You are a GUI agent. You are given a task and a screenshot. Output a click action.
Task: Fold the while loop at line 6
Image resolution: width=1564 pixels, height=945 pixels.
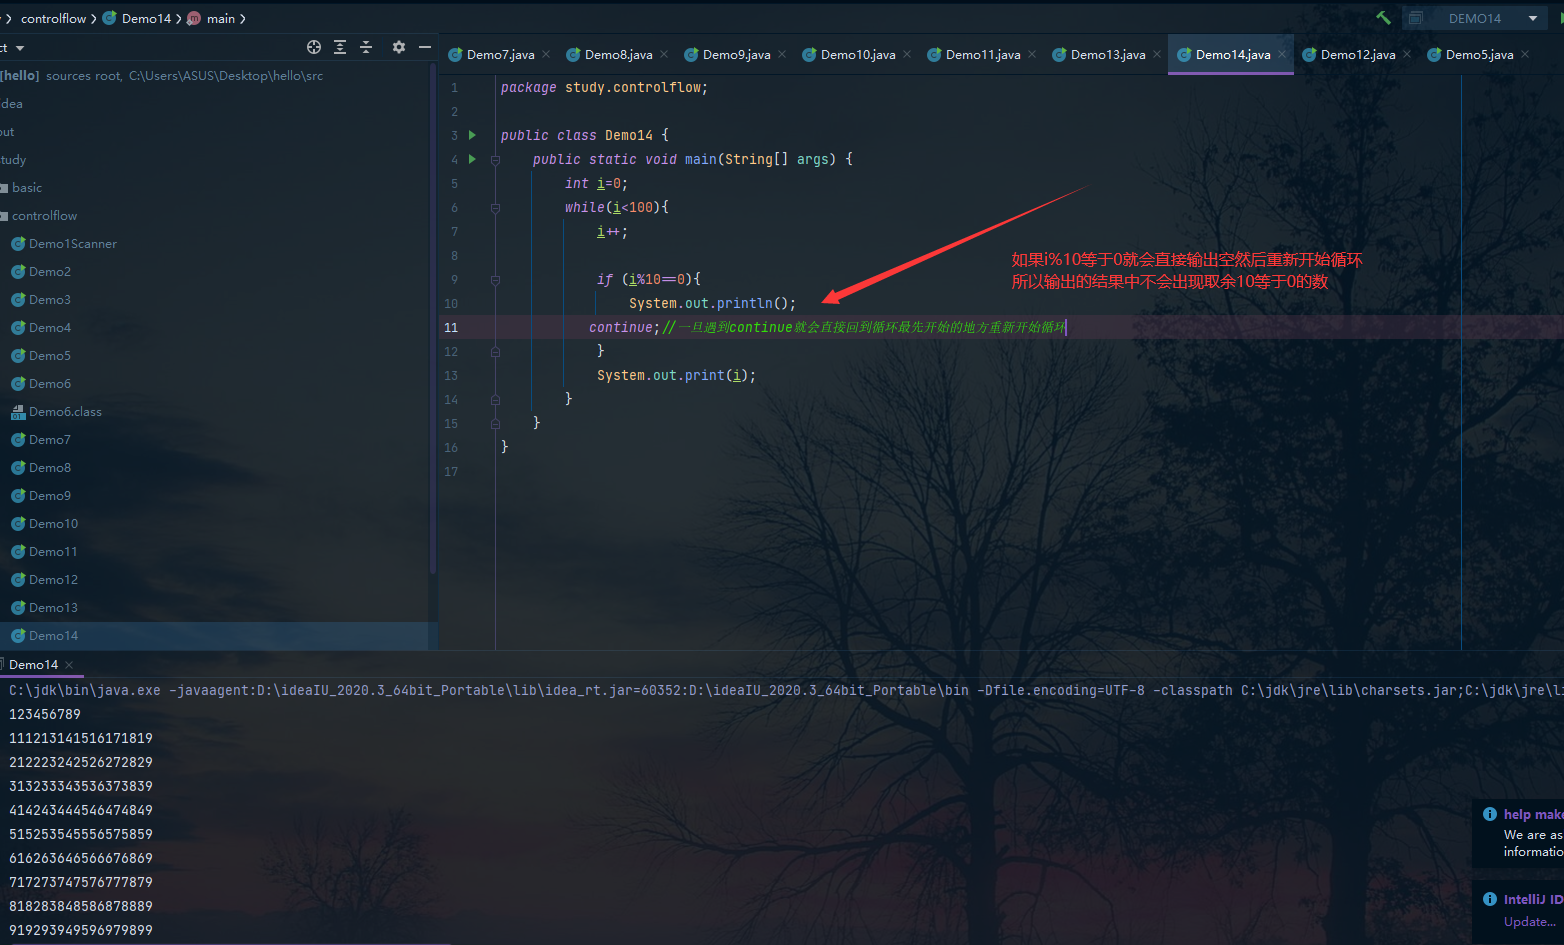(495, 207)
